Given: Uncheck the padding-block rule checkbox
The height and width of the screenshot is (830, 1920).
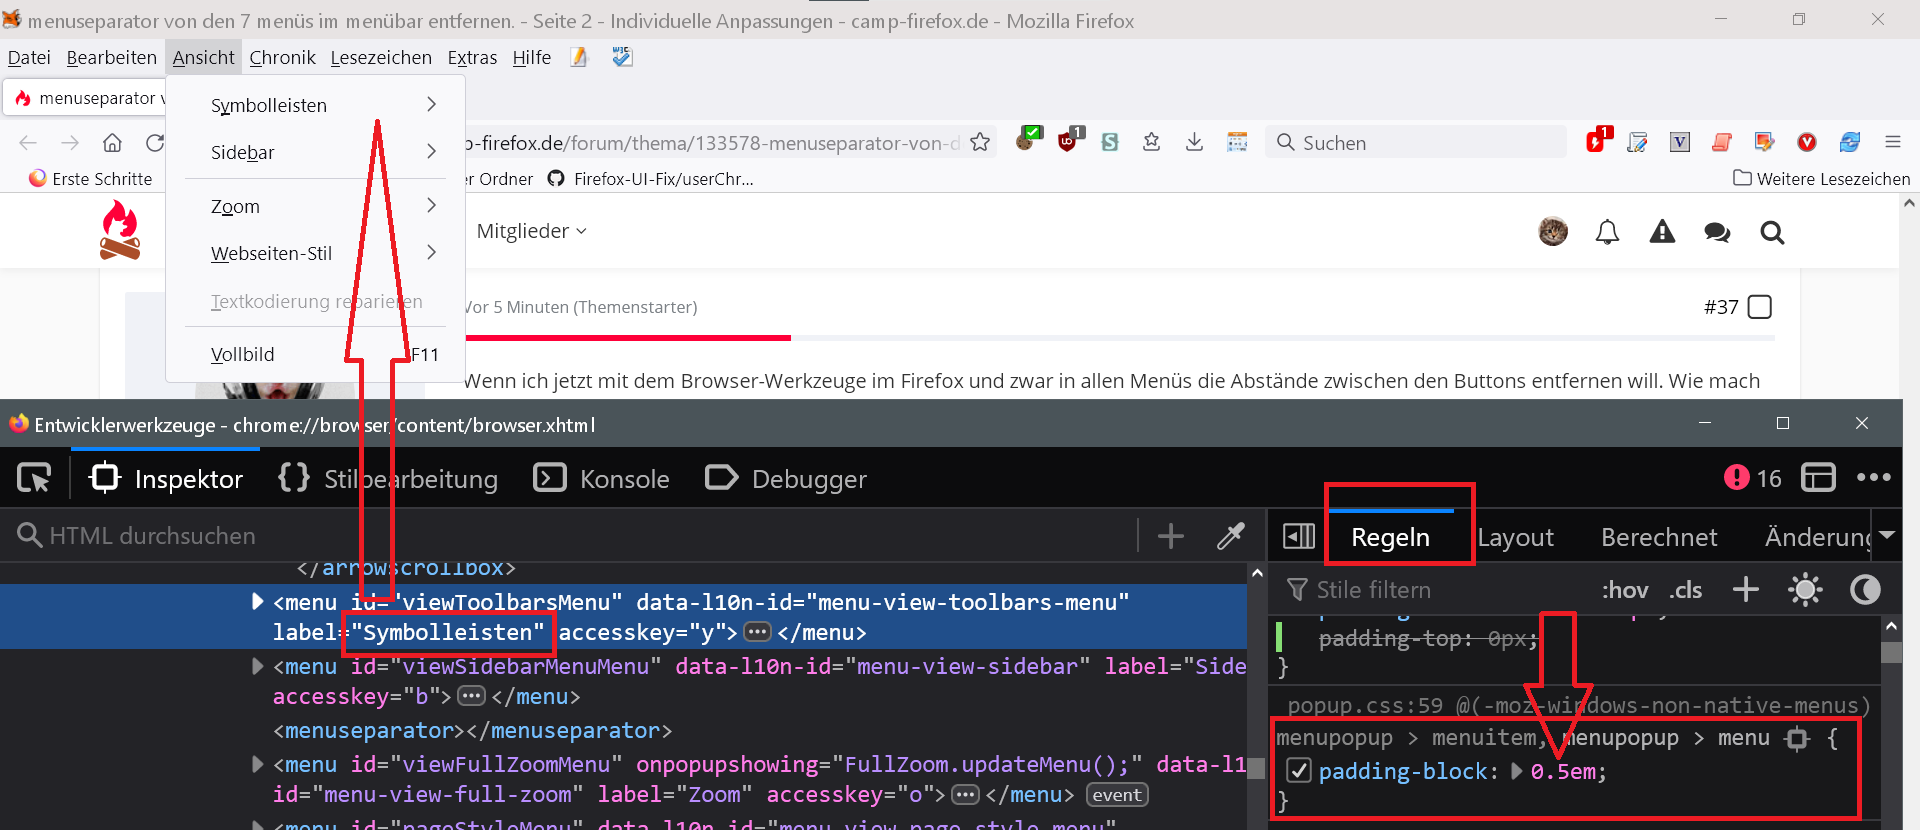Looking at the screenshot, I should [1298, 771].
